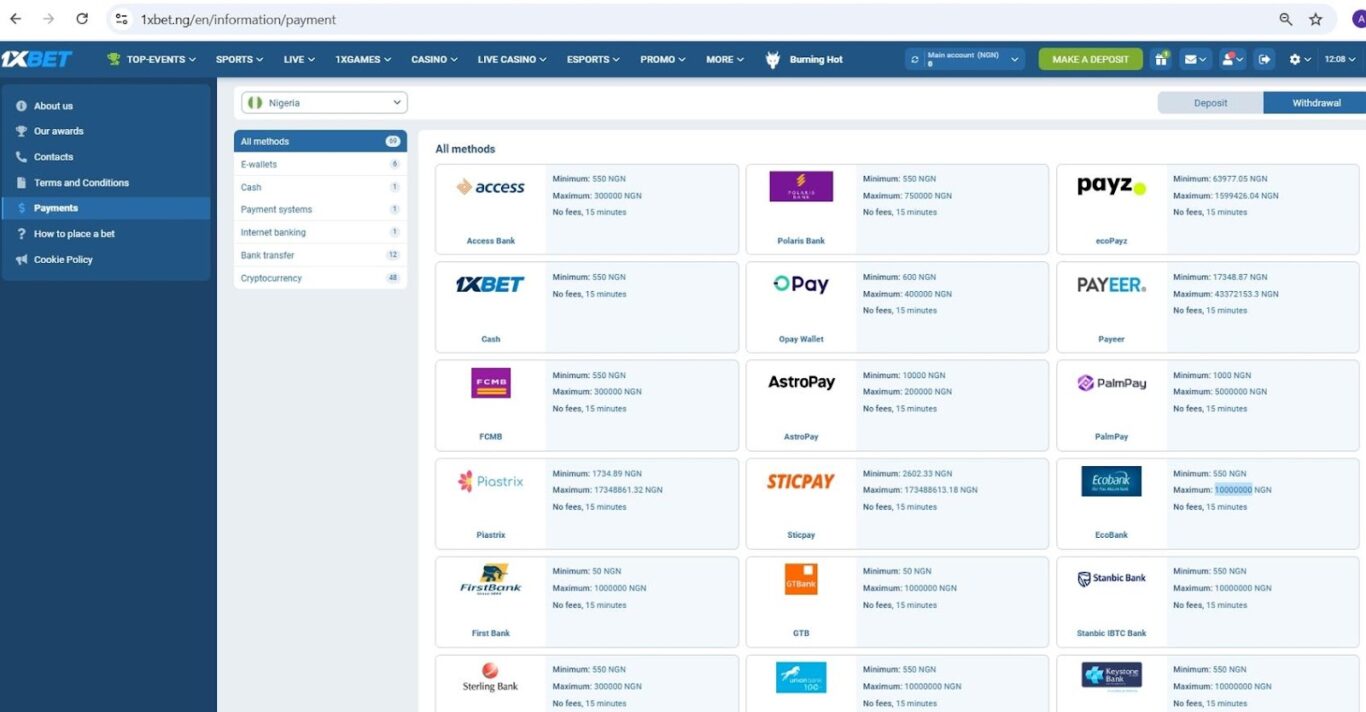Click the Burning Hot promo

click(804, 59)
